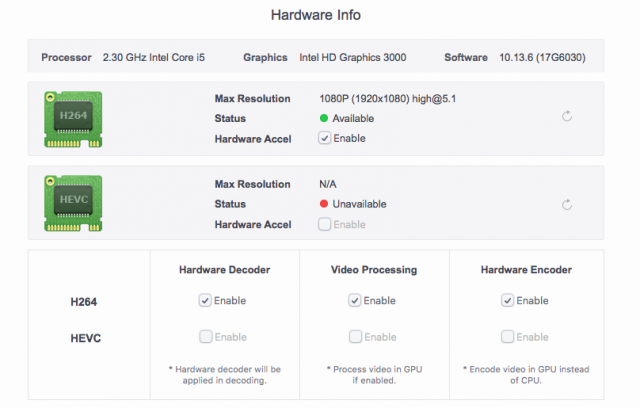
Task: Toggle HEVC Hardware Encoder Enable checkbox
Action: pos(507,337)
